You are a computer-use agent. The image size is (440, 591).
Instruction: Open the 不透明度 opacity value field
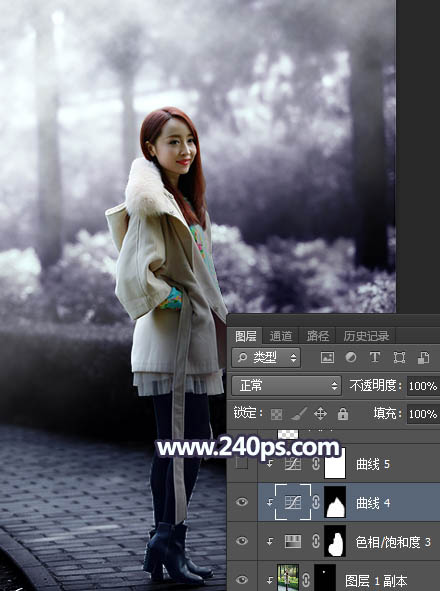(423, 386)
